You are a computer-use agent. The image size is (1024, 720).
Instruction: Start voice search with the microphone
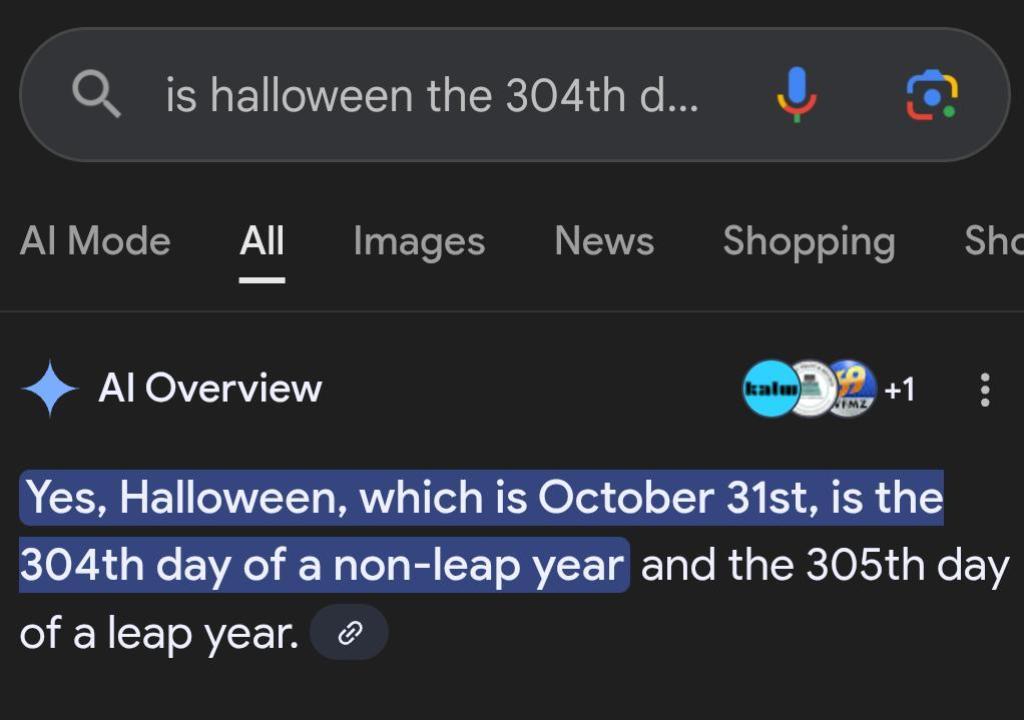pos(797,95)
